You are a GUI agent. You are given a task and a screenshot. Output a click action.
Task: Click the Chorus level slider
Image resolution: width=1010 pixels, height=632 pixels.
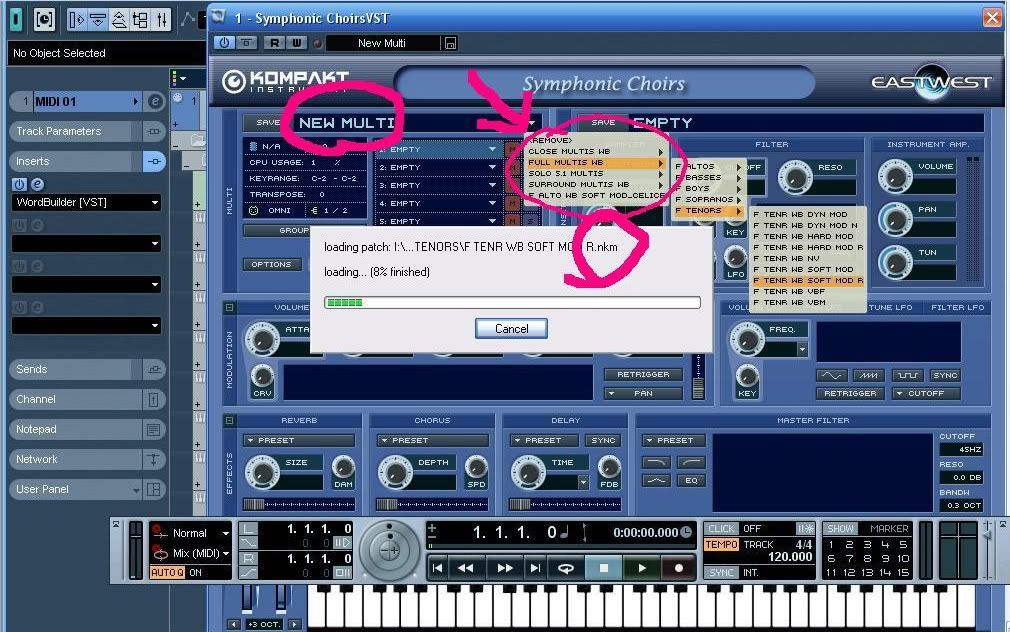(x=432, y=504)
